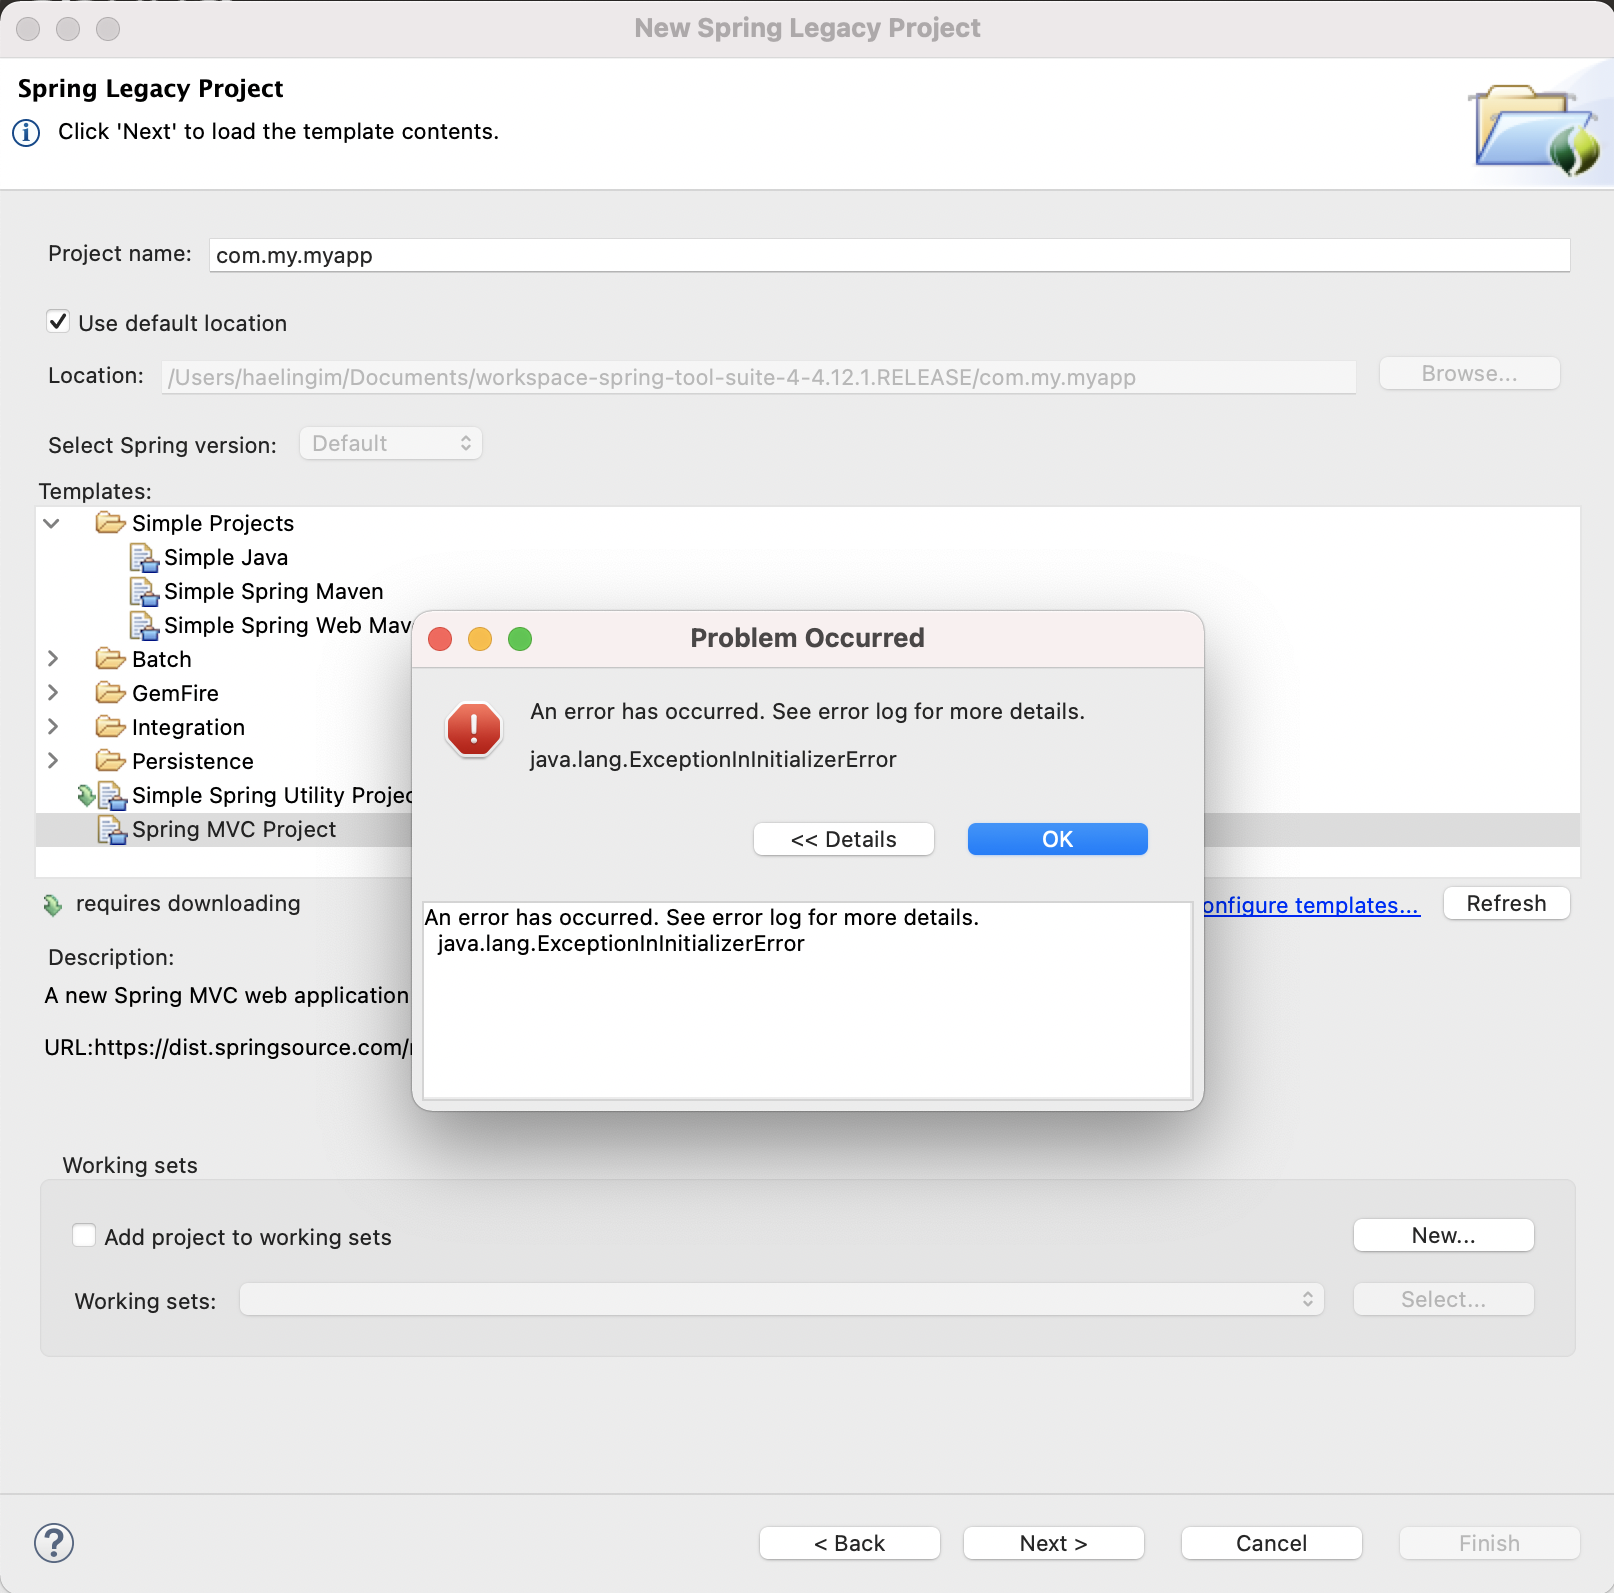Click the Next > button

[1054, 1543]
